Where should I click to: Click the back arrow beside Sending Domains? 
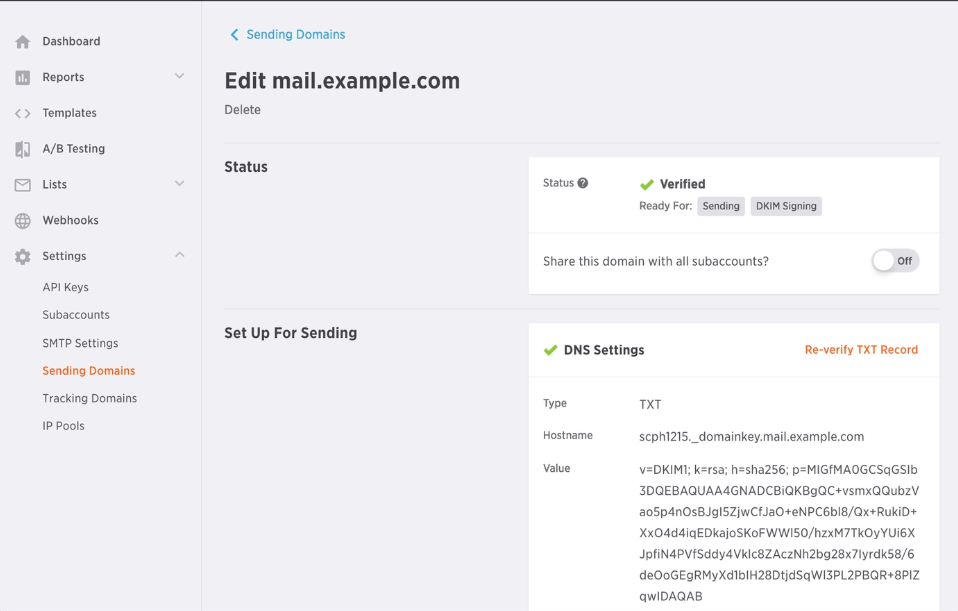[234, 35]
